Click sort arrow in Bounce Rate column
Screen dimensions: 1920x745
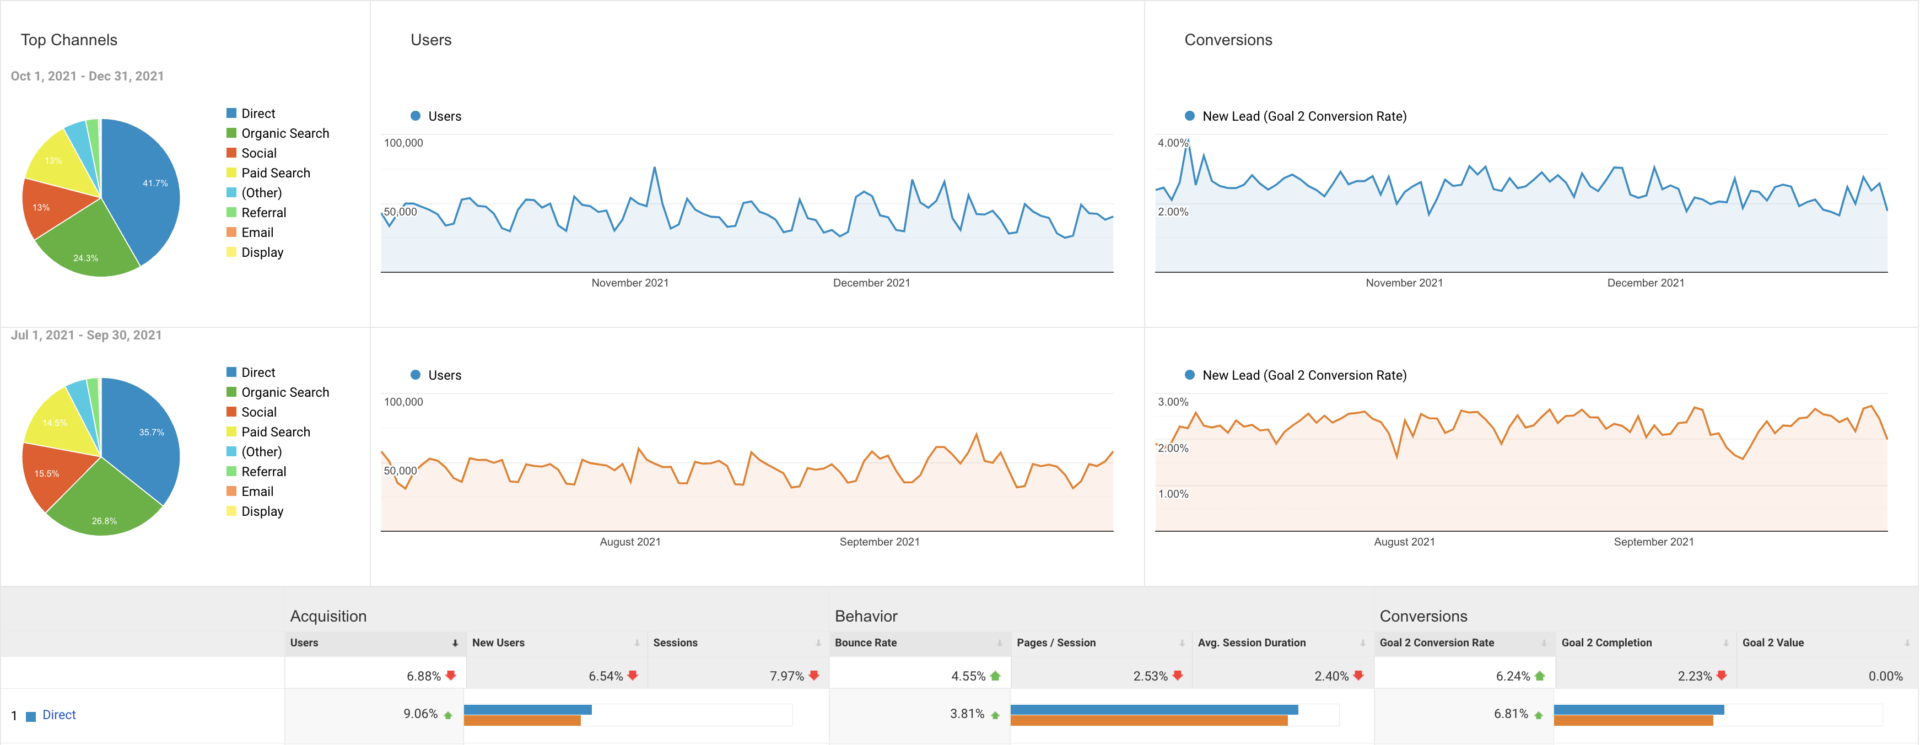pyautogui.click(x=999, y=643)
